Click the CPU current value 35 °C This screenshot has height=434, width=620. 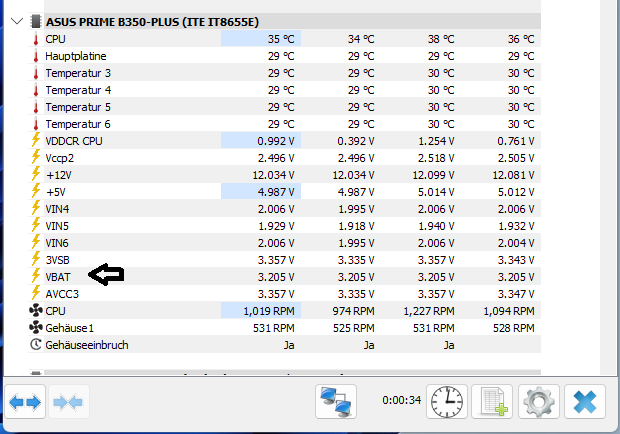click(281, 39)
